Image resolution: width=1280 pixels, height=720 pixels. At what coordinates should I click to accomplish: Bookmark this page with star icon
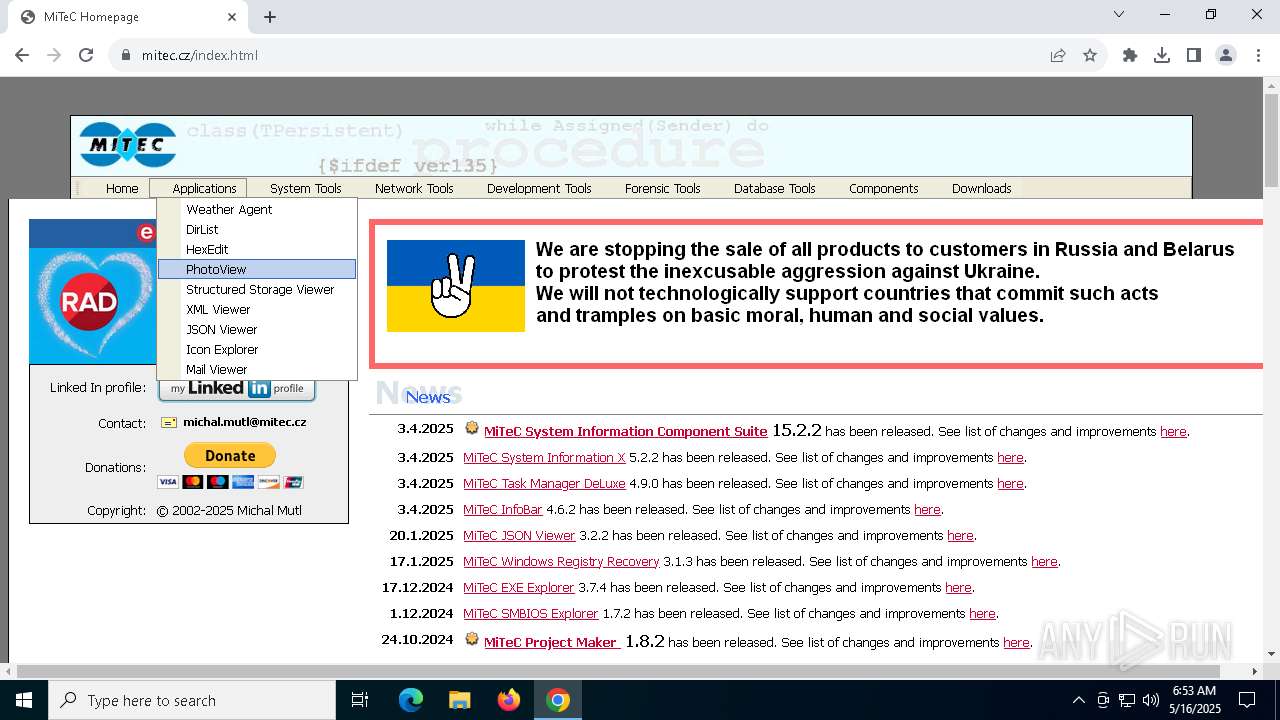(x=1090, y=55)
